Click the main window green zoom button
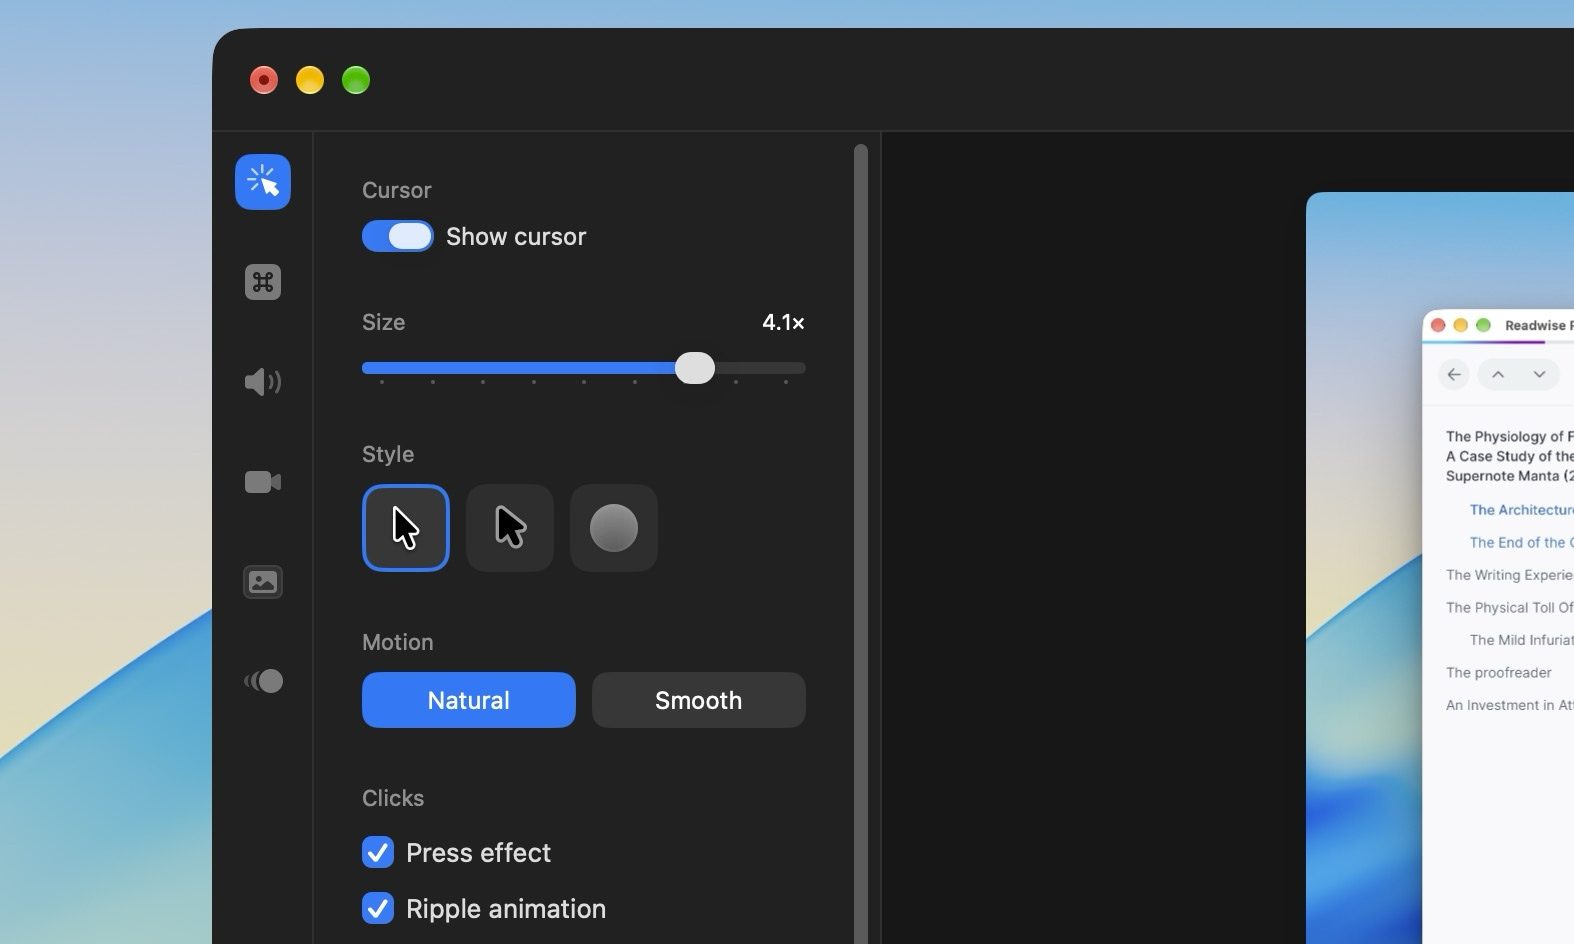Screen dimensions: 1574x944 356,80
